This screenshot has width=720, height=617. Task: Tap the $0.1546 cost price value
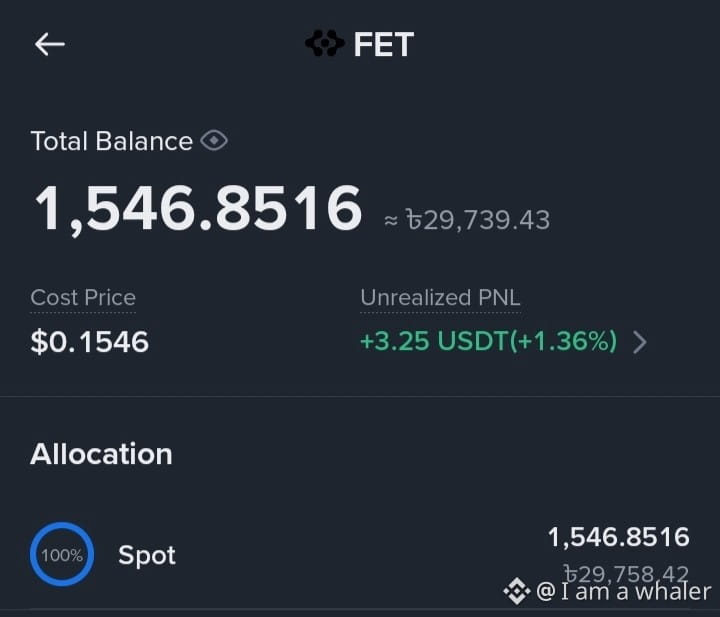click(x=90, y=342)
